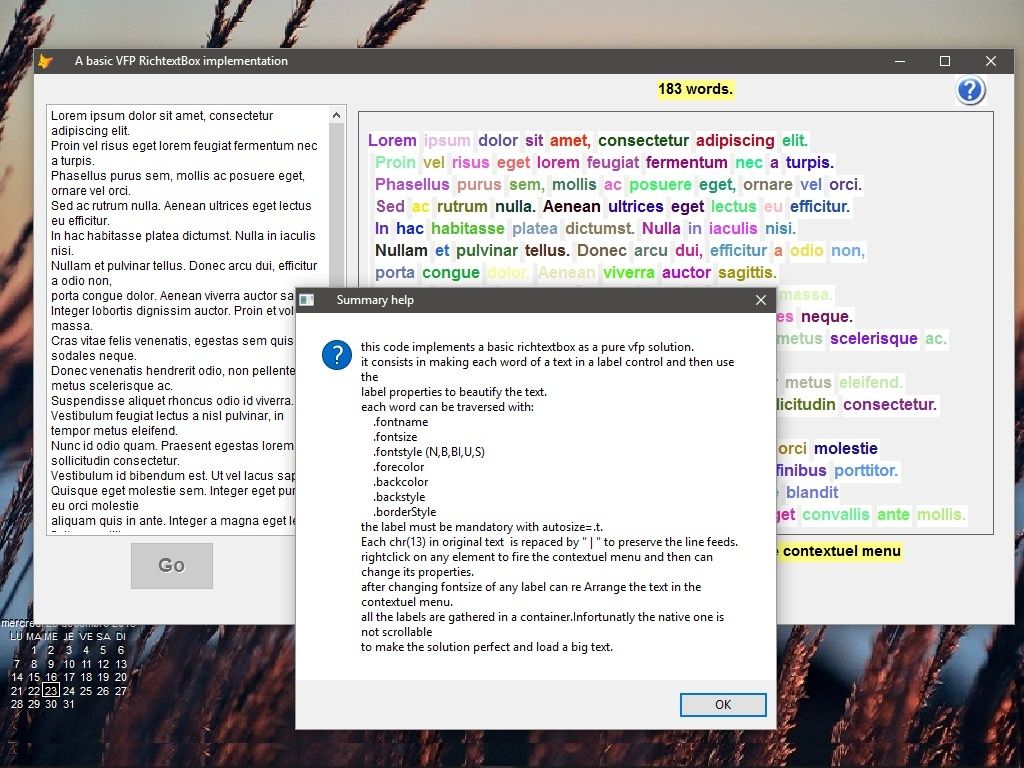Click the 'DI' weekday header on the calendar
The height and width of the screenshot is (768, 1024).
(121, 635)
